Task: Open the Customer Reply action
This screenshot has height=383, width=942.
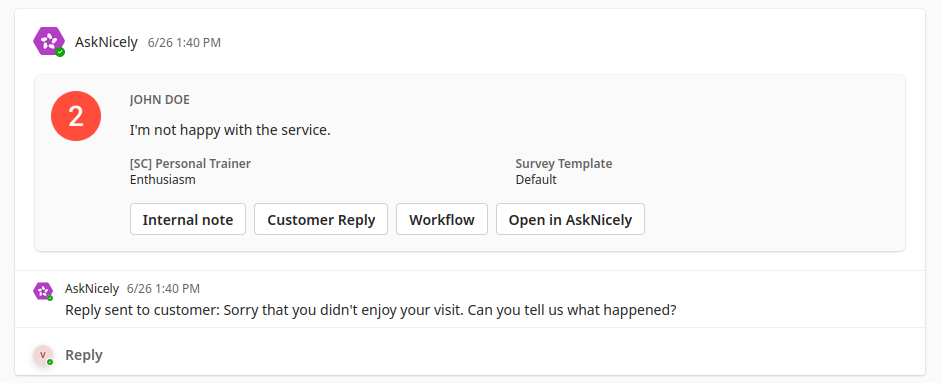Action: [x=321, y=219]
